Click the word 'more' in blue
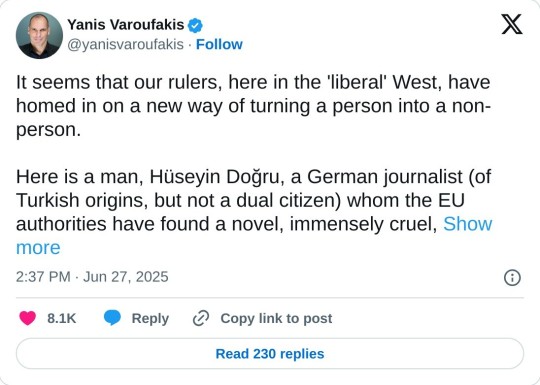 [38, 248]
